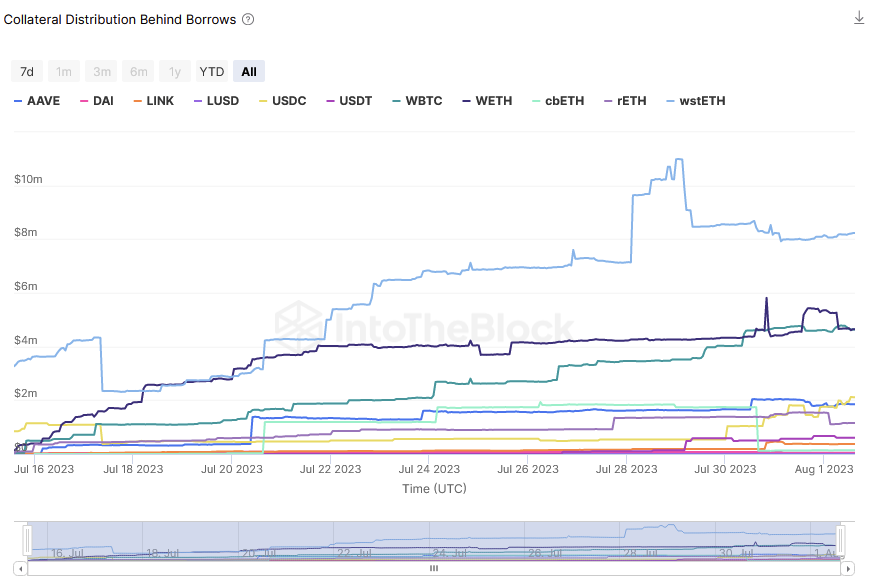Click the download chart icon
This screenshot has height=584, width=869.
(x=858, y=18)
